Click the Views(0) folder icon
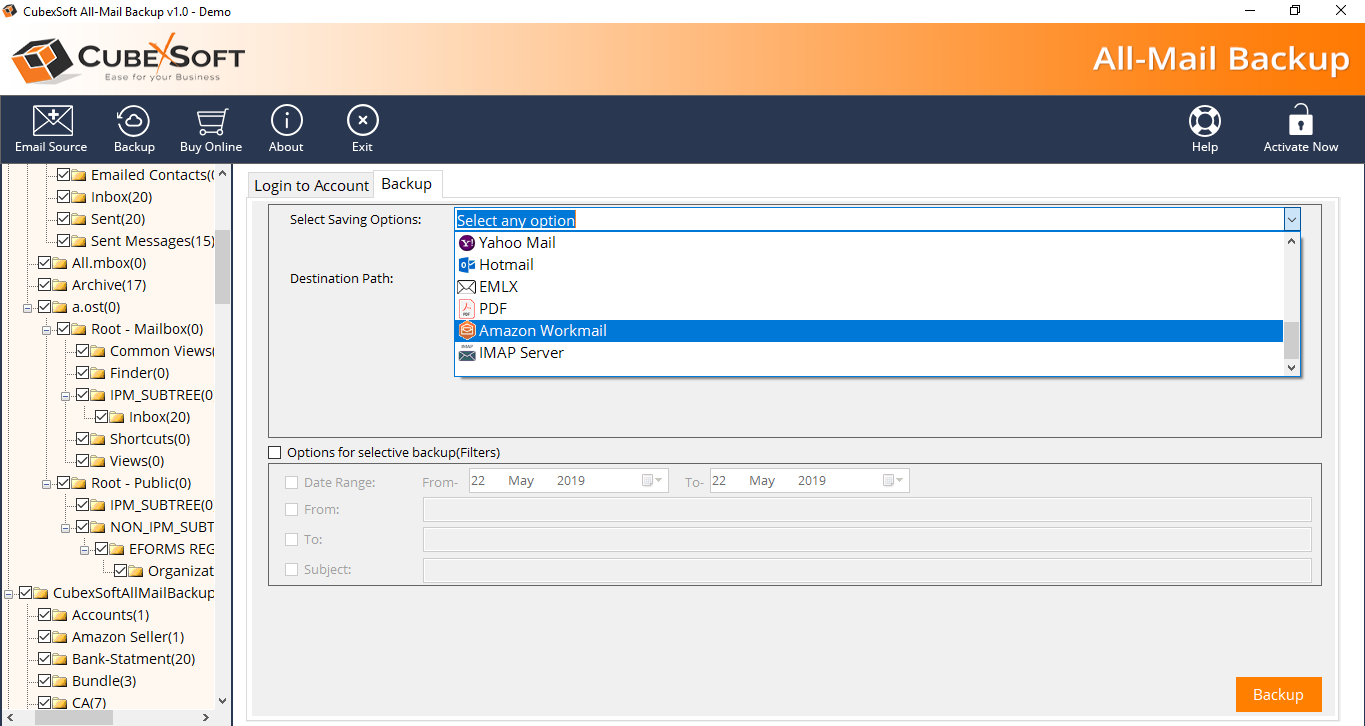This screenshot has height=726, width=1365. (x=98, y=461)
